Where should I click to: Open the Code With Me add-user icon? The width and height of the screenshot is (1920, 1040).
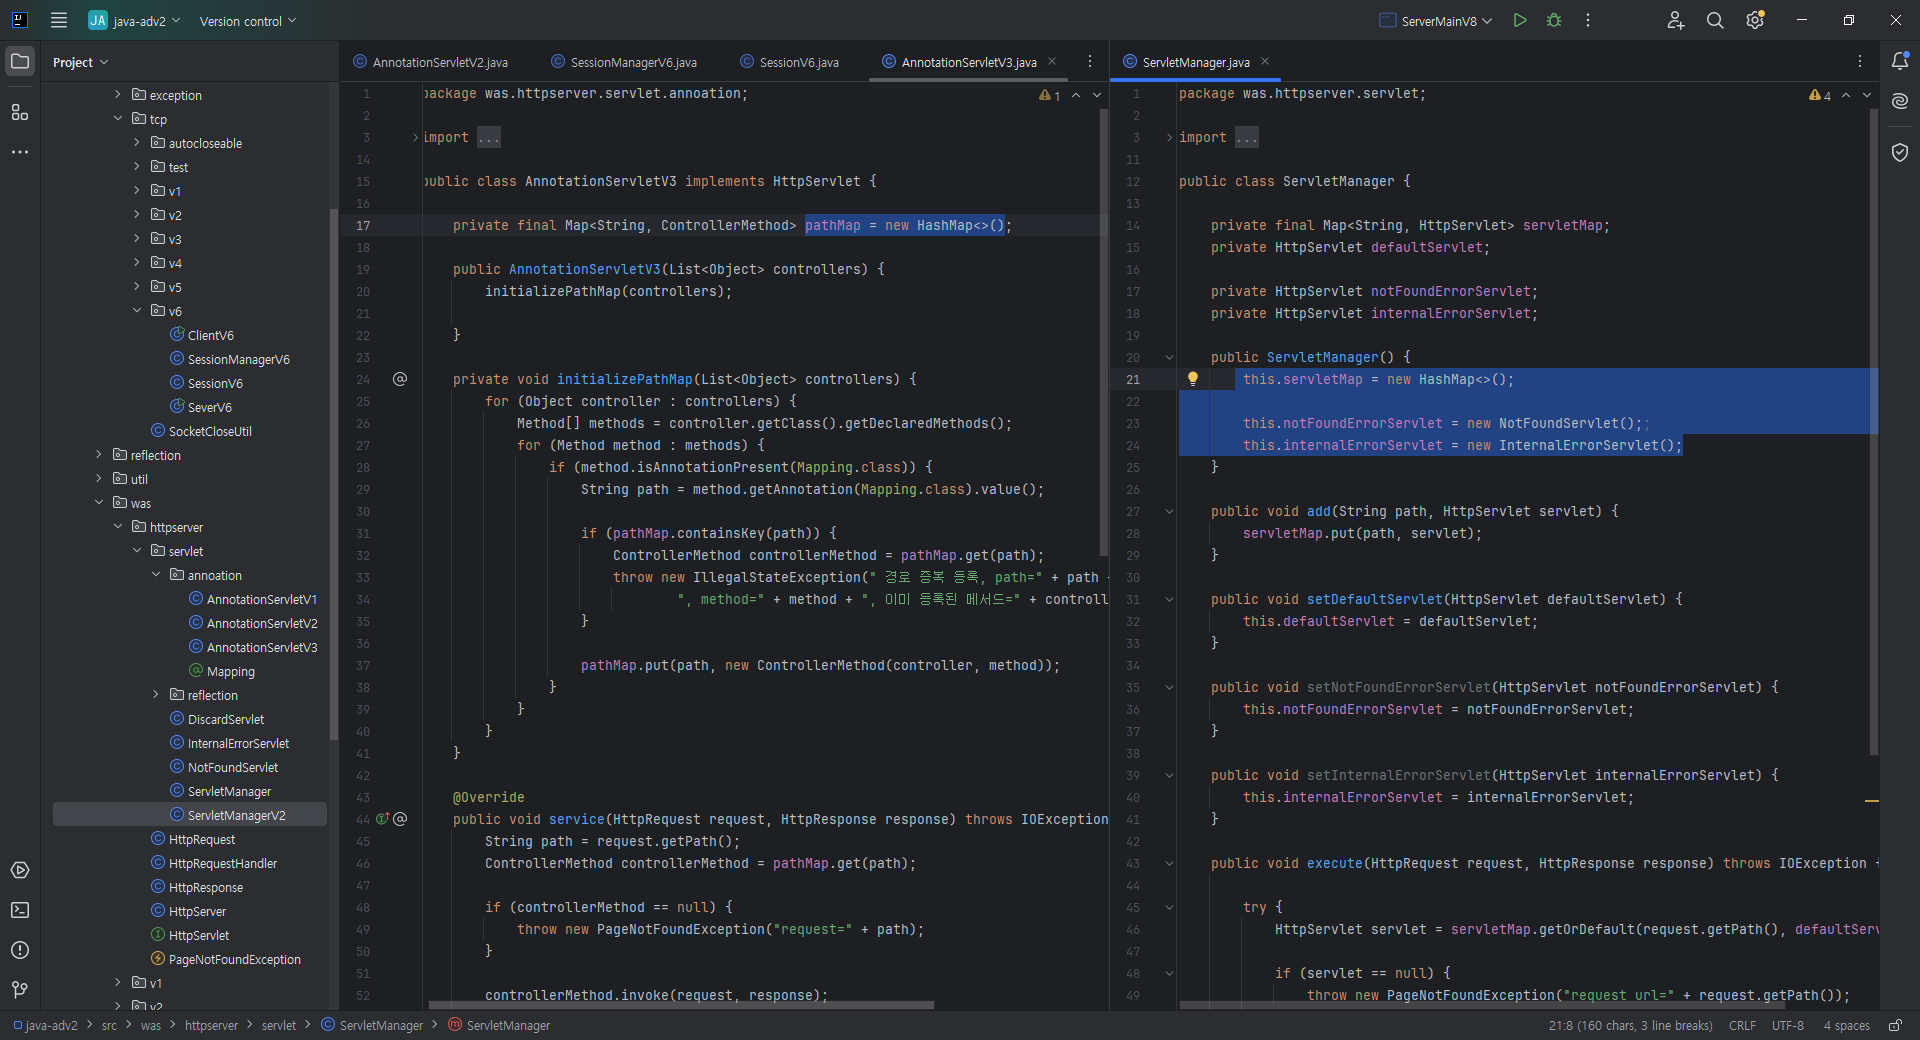coord(1676,20)
